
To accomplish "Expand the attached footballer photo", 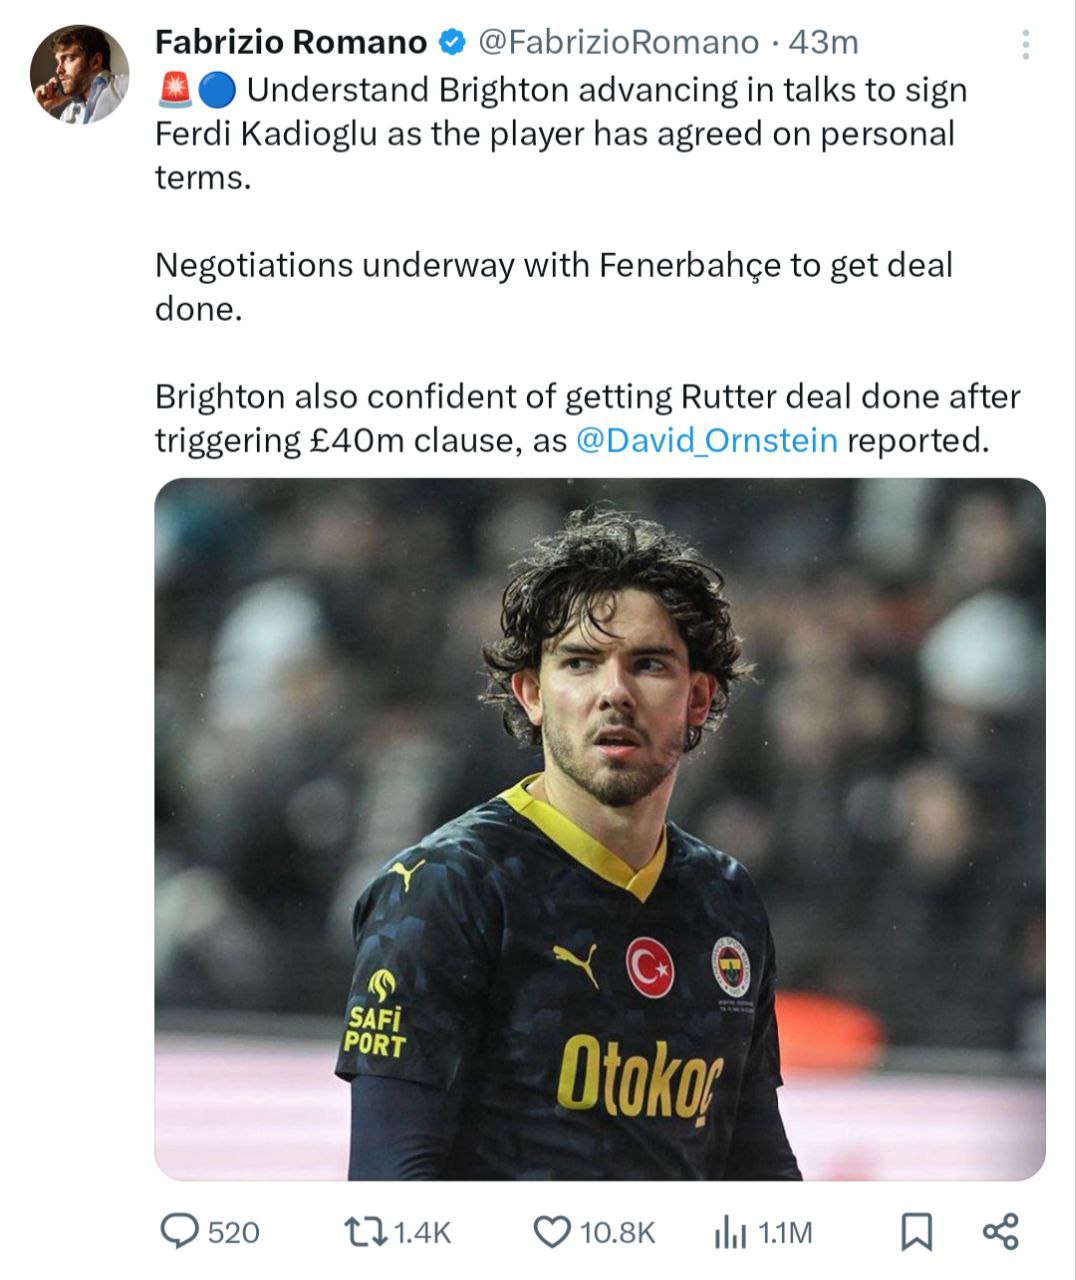I will [x=599, y=828].
